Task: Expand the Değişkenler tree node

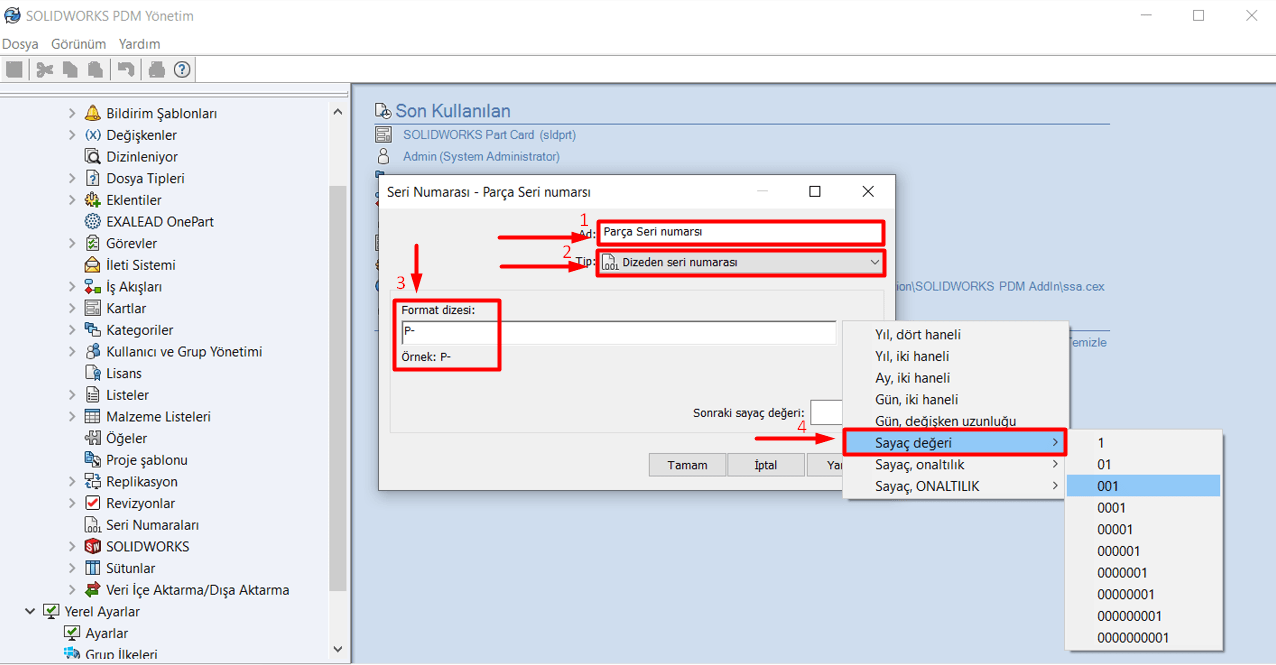Action: [72, 135]
